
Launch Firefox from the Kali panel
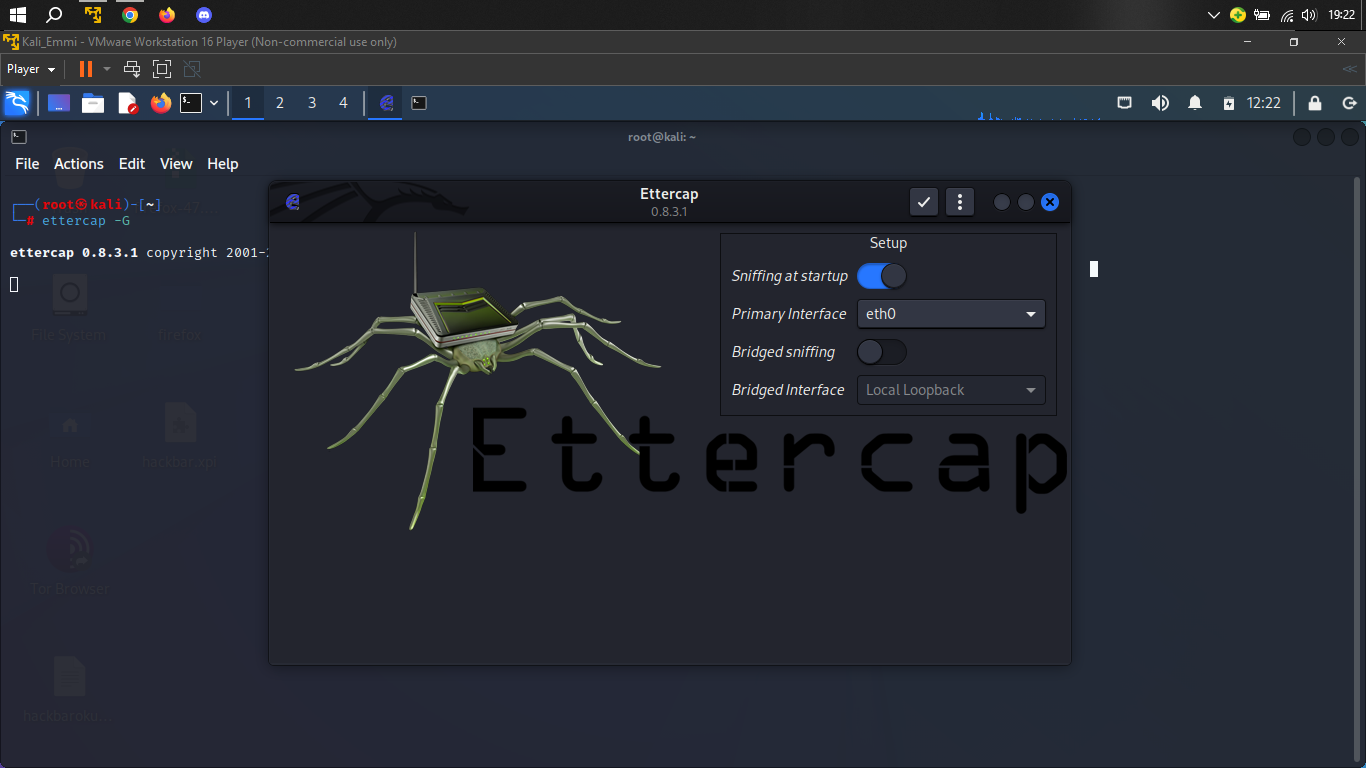point(161,103)
